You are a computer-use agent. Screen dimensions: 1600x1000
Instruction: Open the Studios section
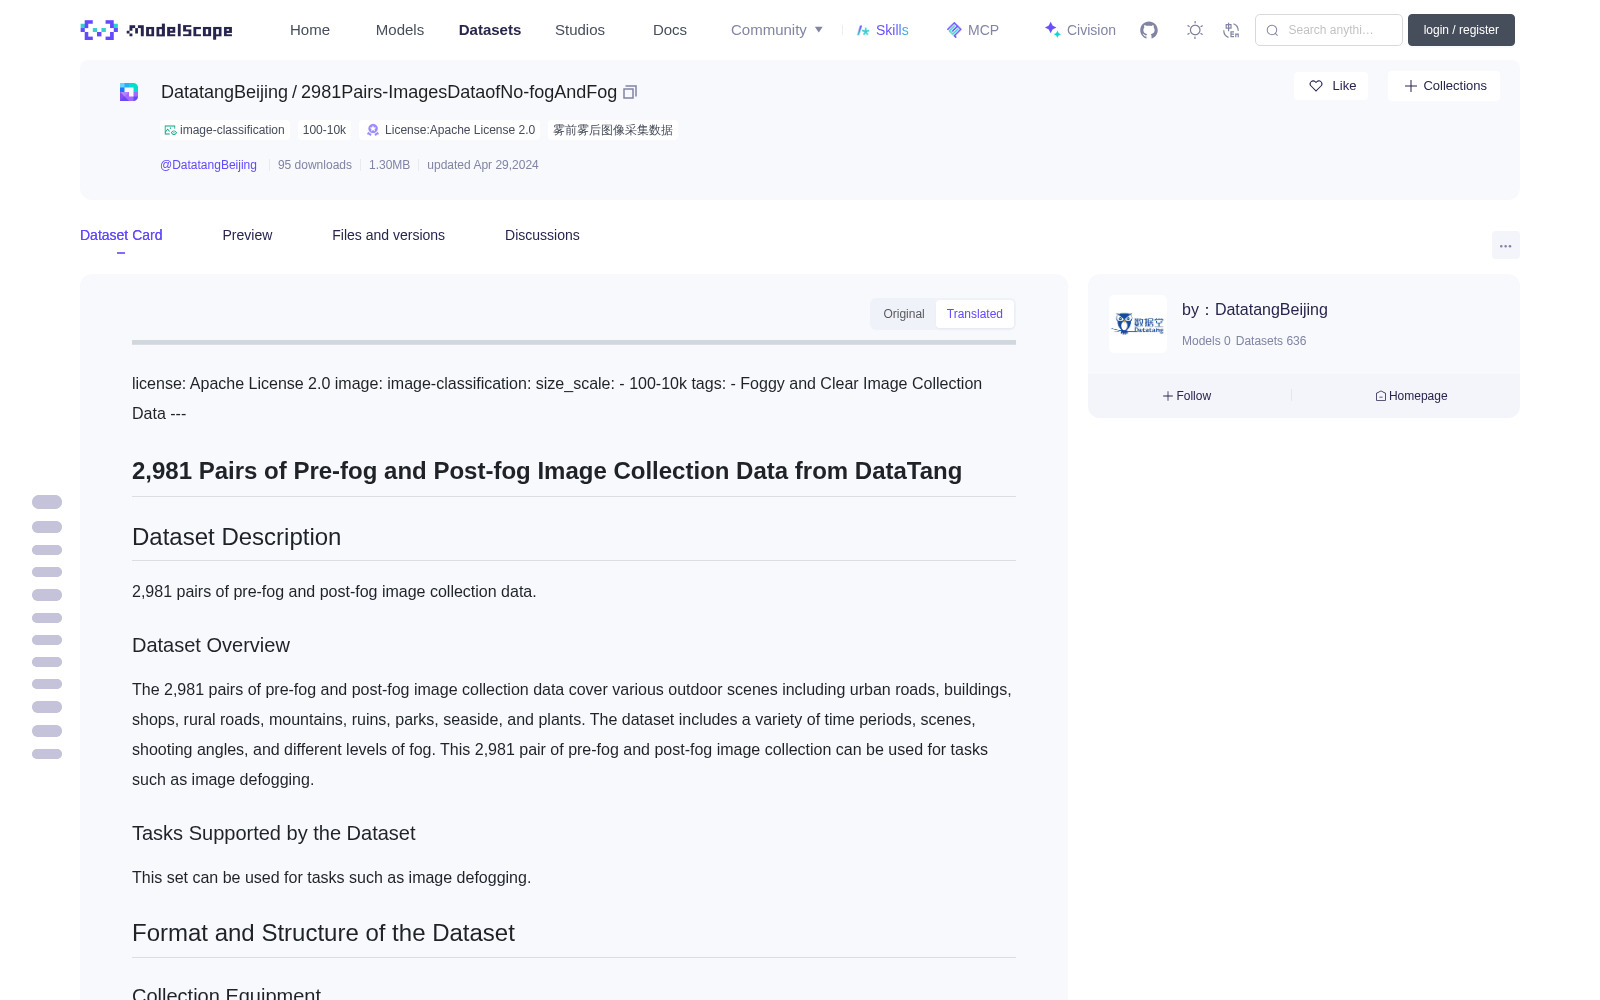point(580,30)
